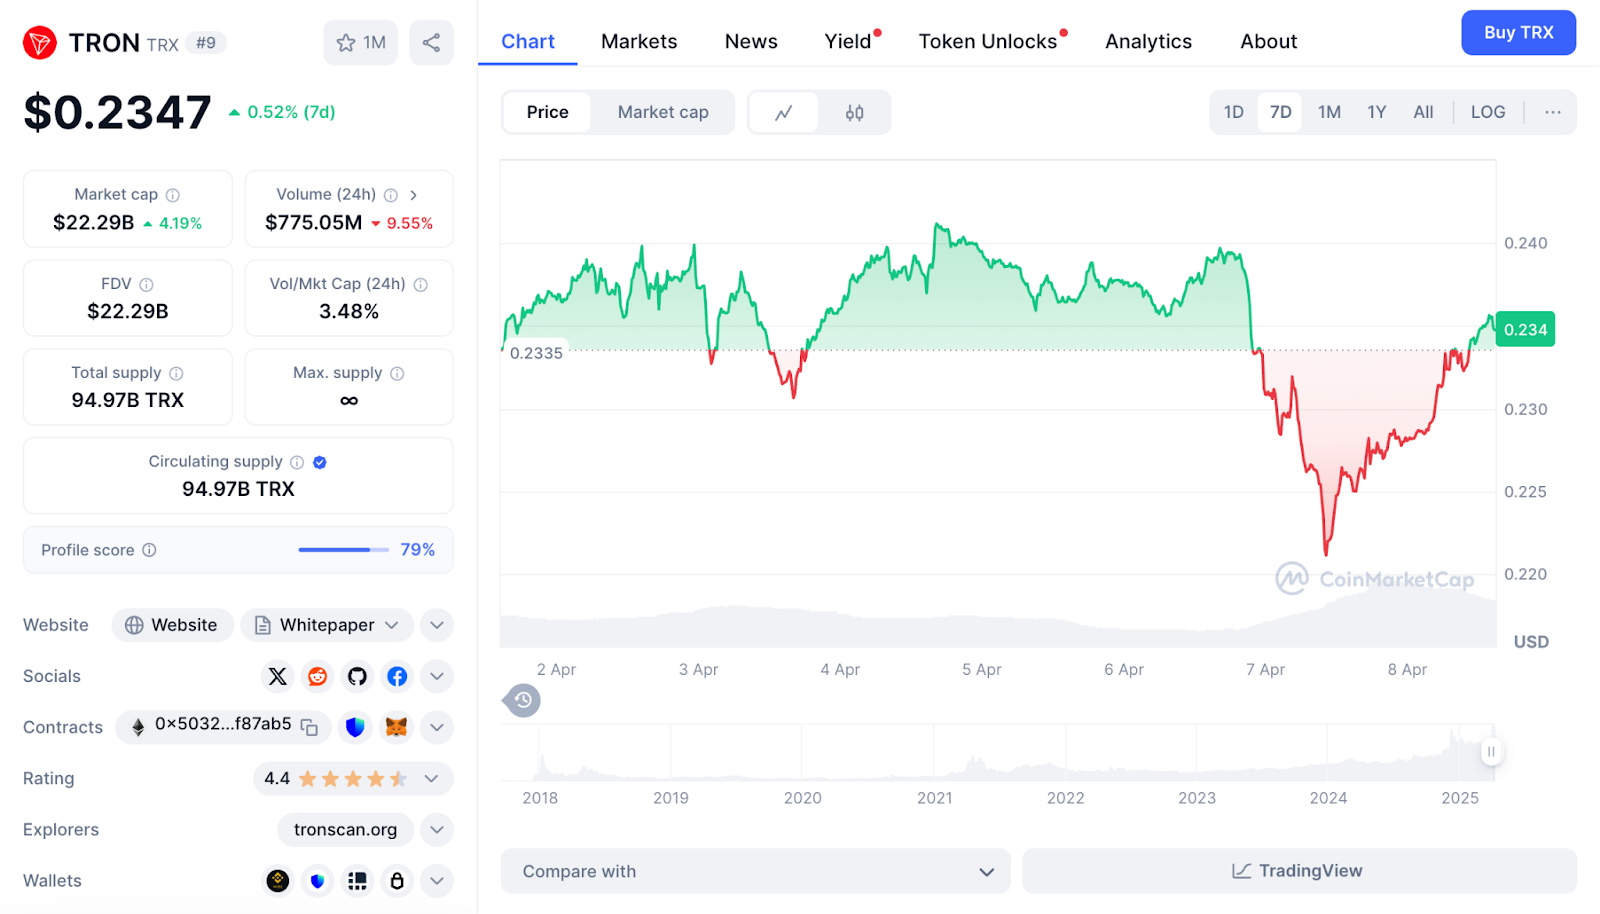Open the Website link button

172,625
